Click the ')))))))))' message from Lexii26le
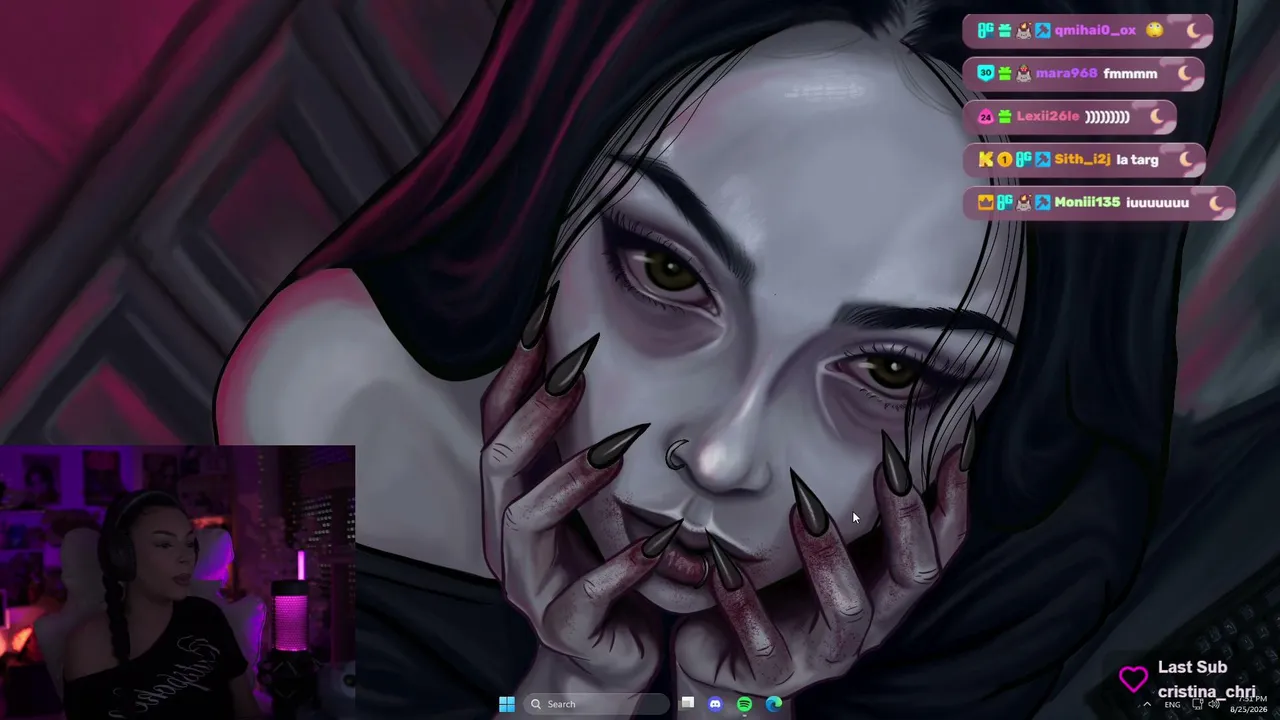The height and width of the screenshot is (720, 1280). (x=1107, y=116)
